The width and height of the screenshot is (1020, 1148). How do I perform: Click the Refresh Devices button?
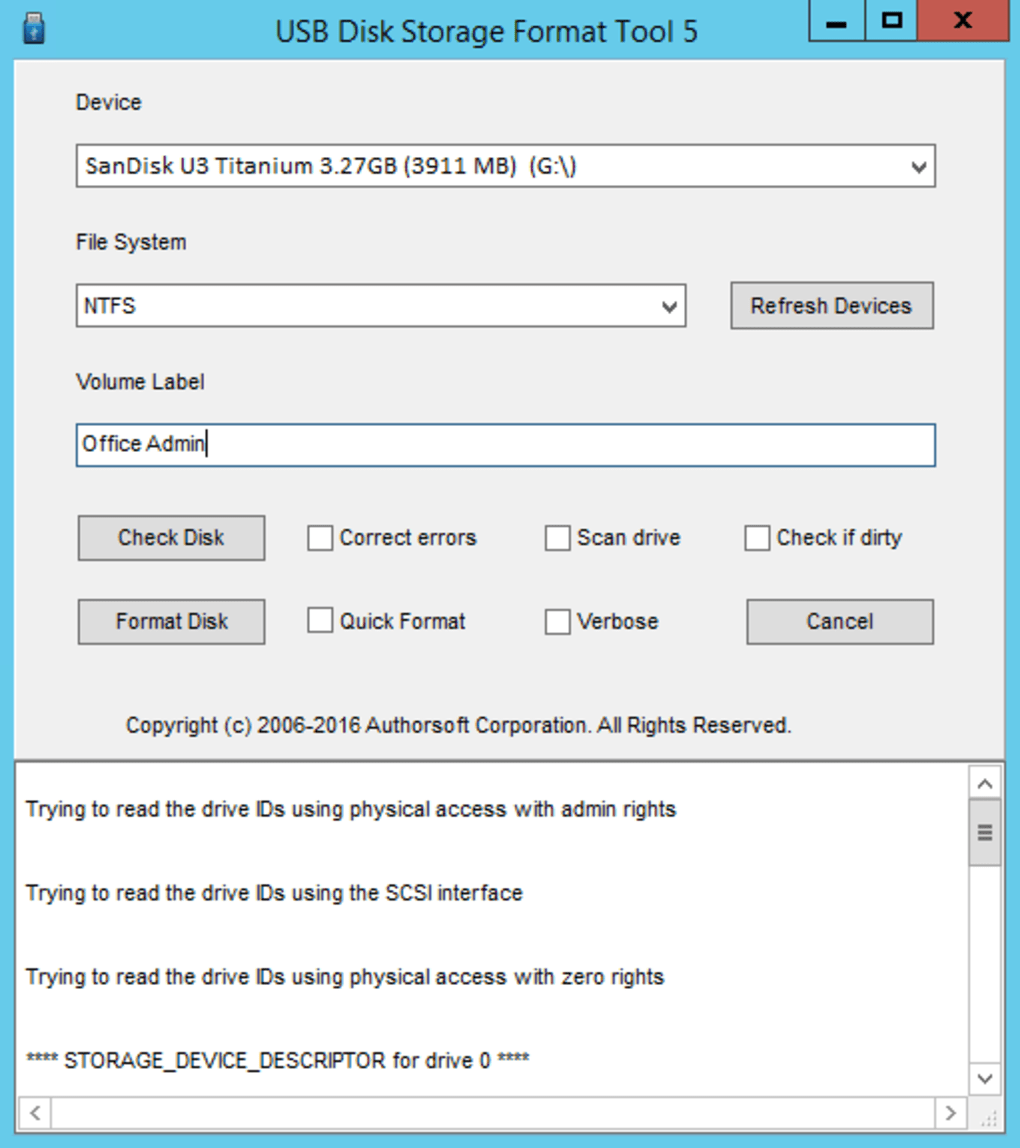click(x=831, y=306)
